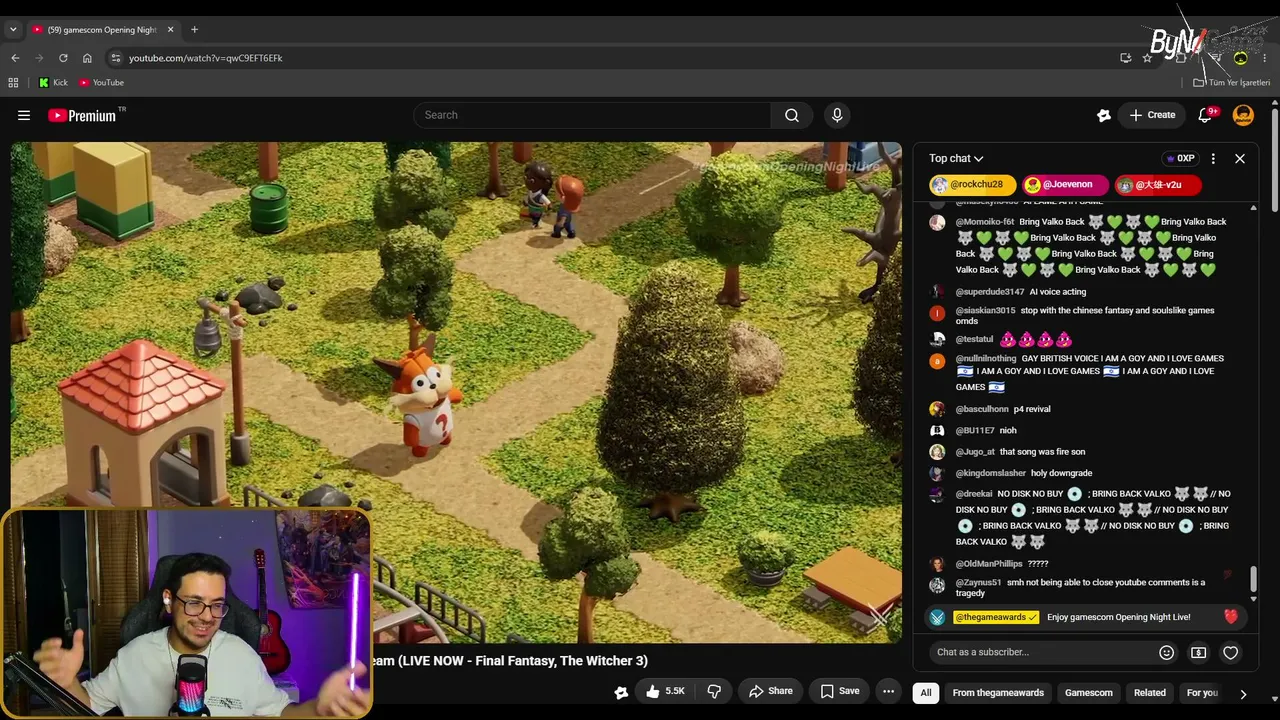Click @BU11E7 username in chat
Image resolution: width=1280 pixels, height=720 pixels.
(x=975, y=431)
